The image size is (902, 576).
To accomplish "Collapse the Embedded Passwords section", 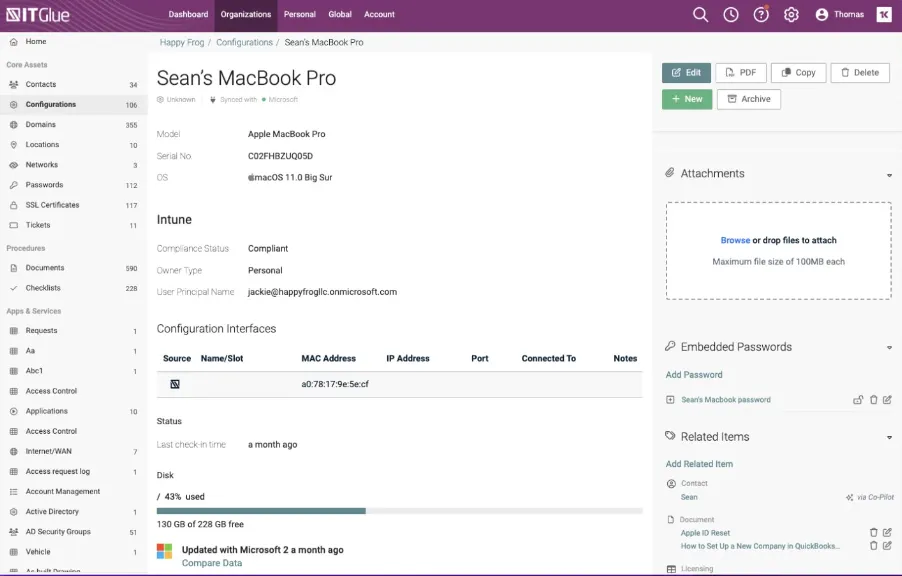I will [x=889, y=348].
